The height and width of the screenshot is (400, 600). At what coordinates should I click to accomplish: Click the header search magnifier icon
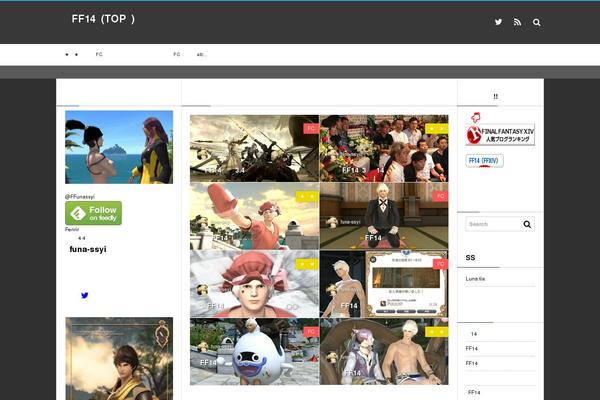pyautogui.click(x=536, y=22)
